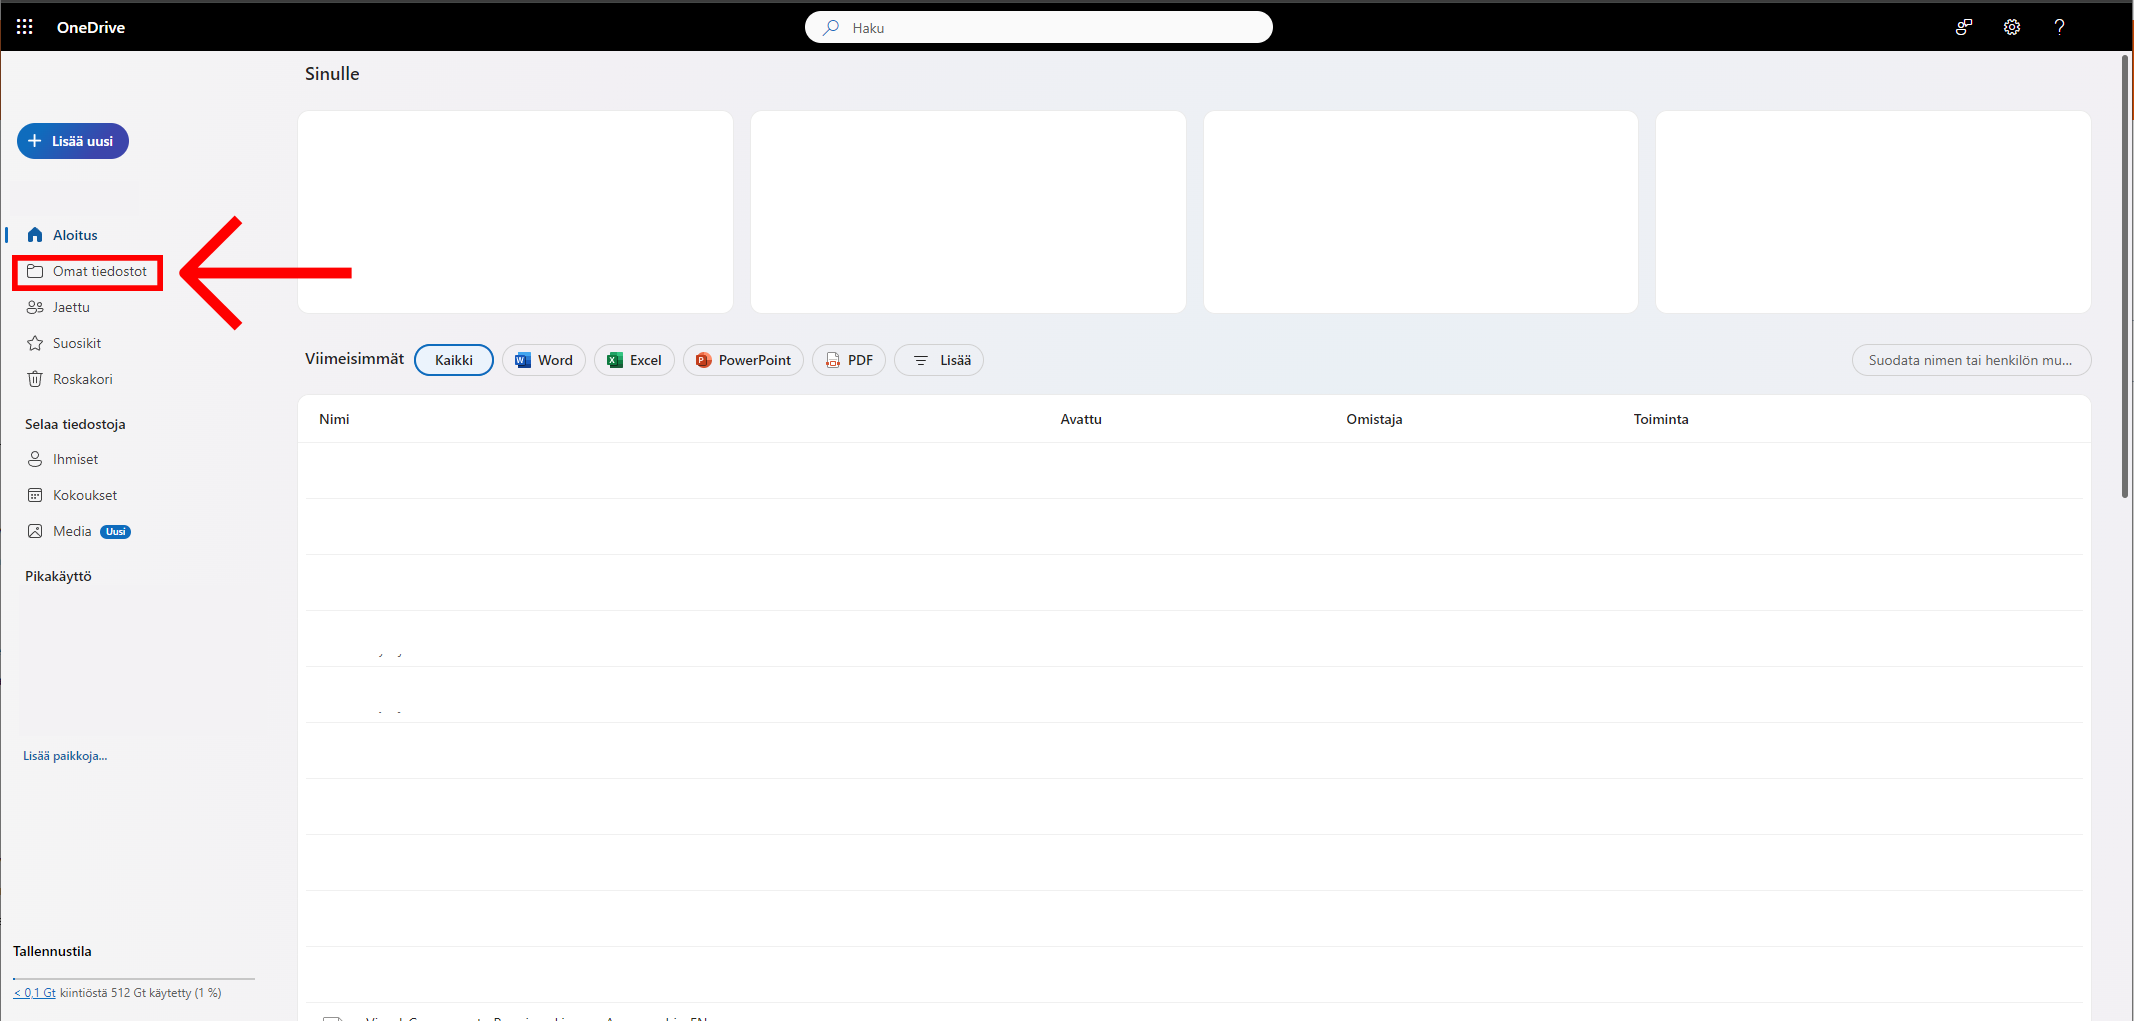Image resolution: width=2134 pixels, height=1021 pixels.
Task: Click the Roskakori trash icon
Action: click(x=35, y=379)
